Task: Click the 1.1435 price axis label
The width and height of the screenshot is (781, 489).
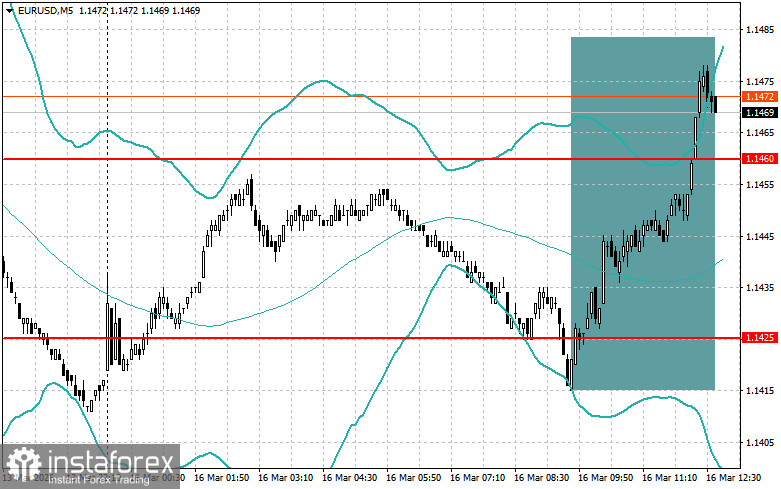Action: coord(760,287)
